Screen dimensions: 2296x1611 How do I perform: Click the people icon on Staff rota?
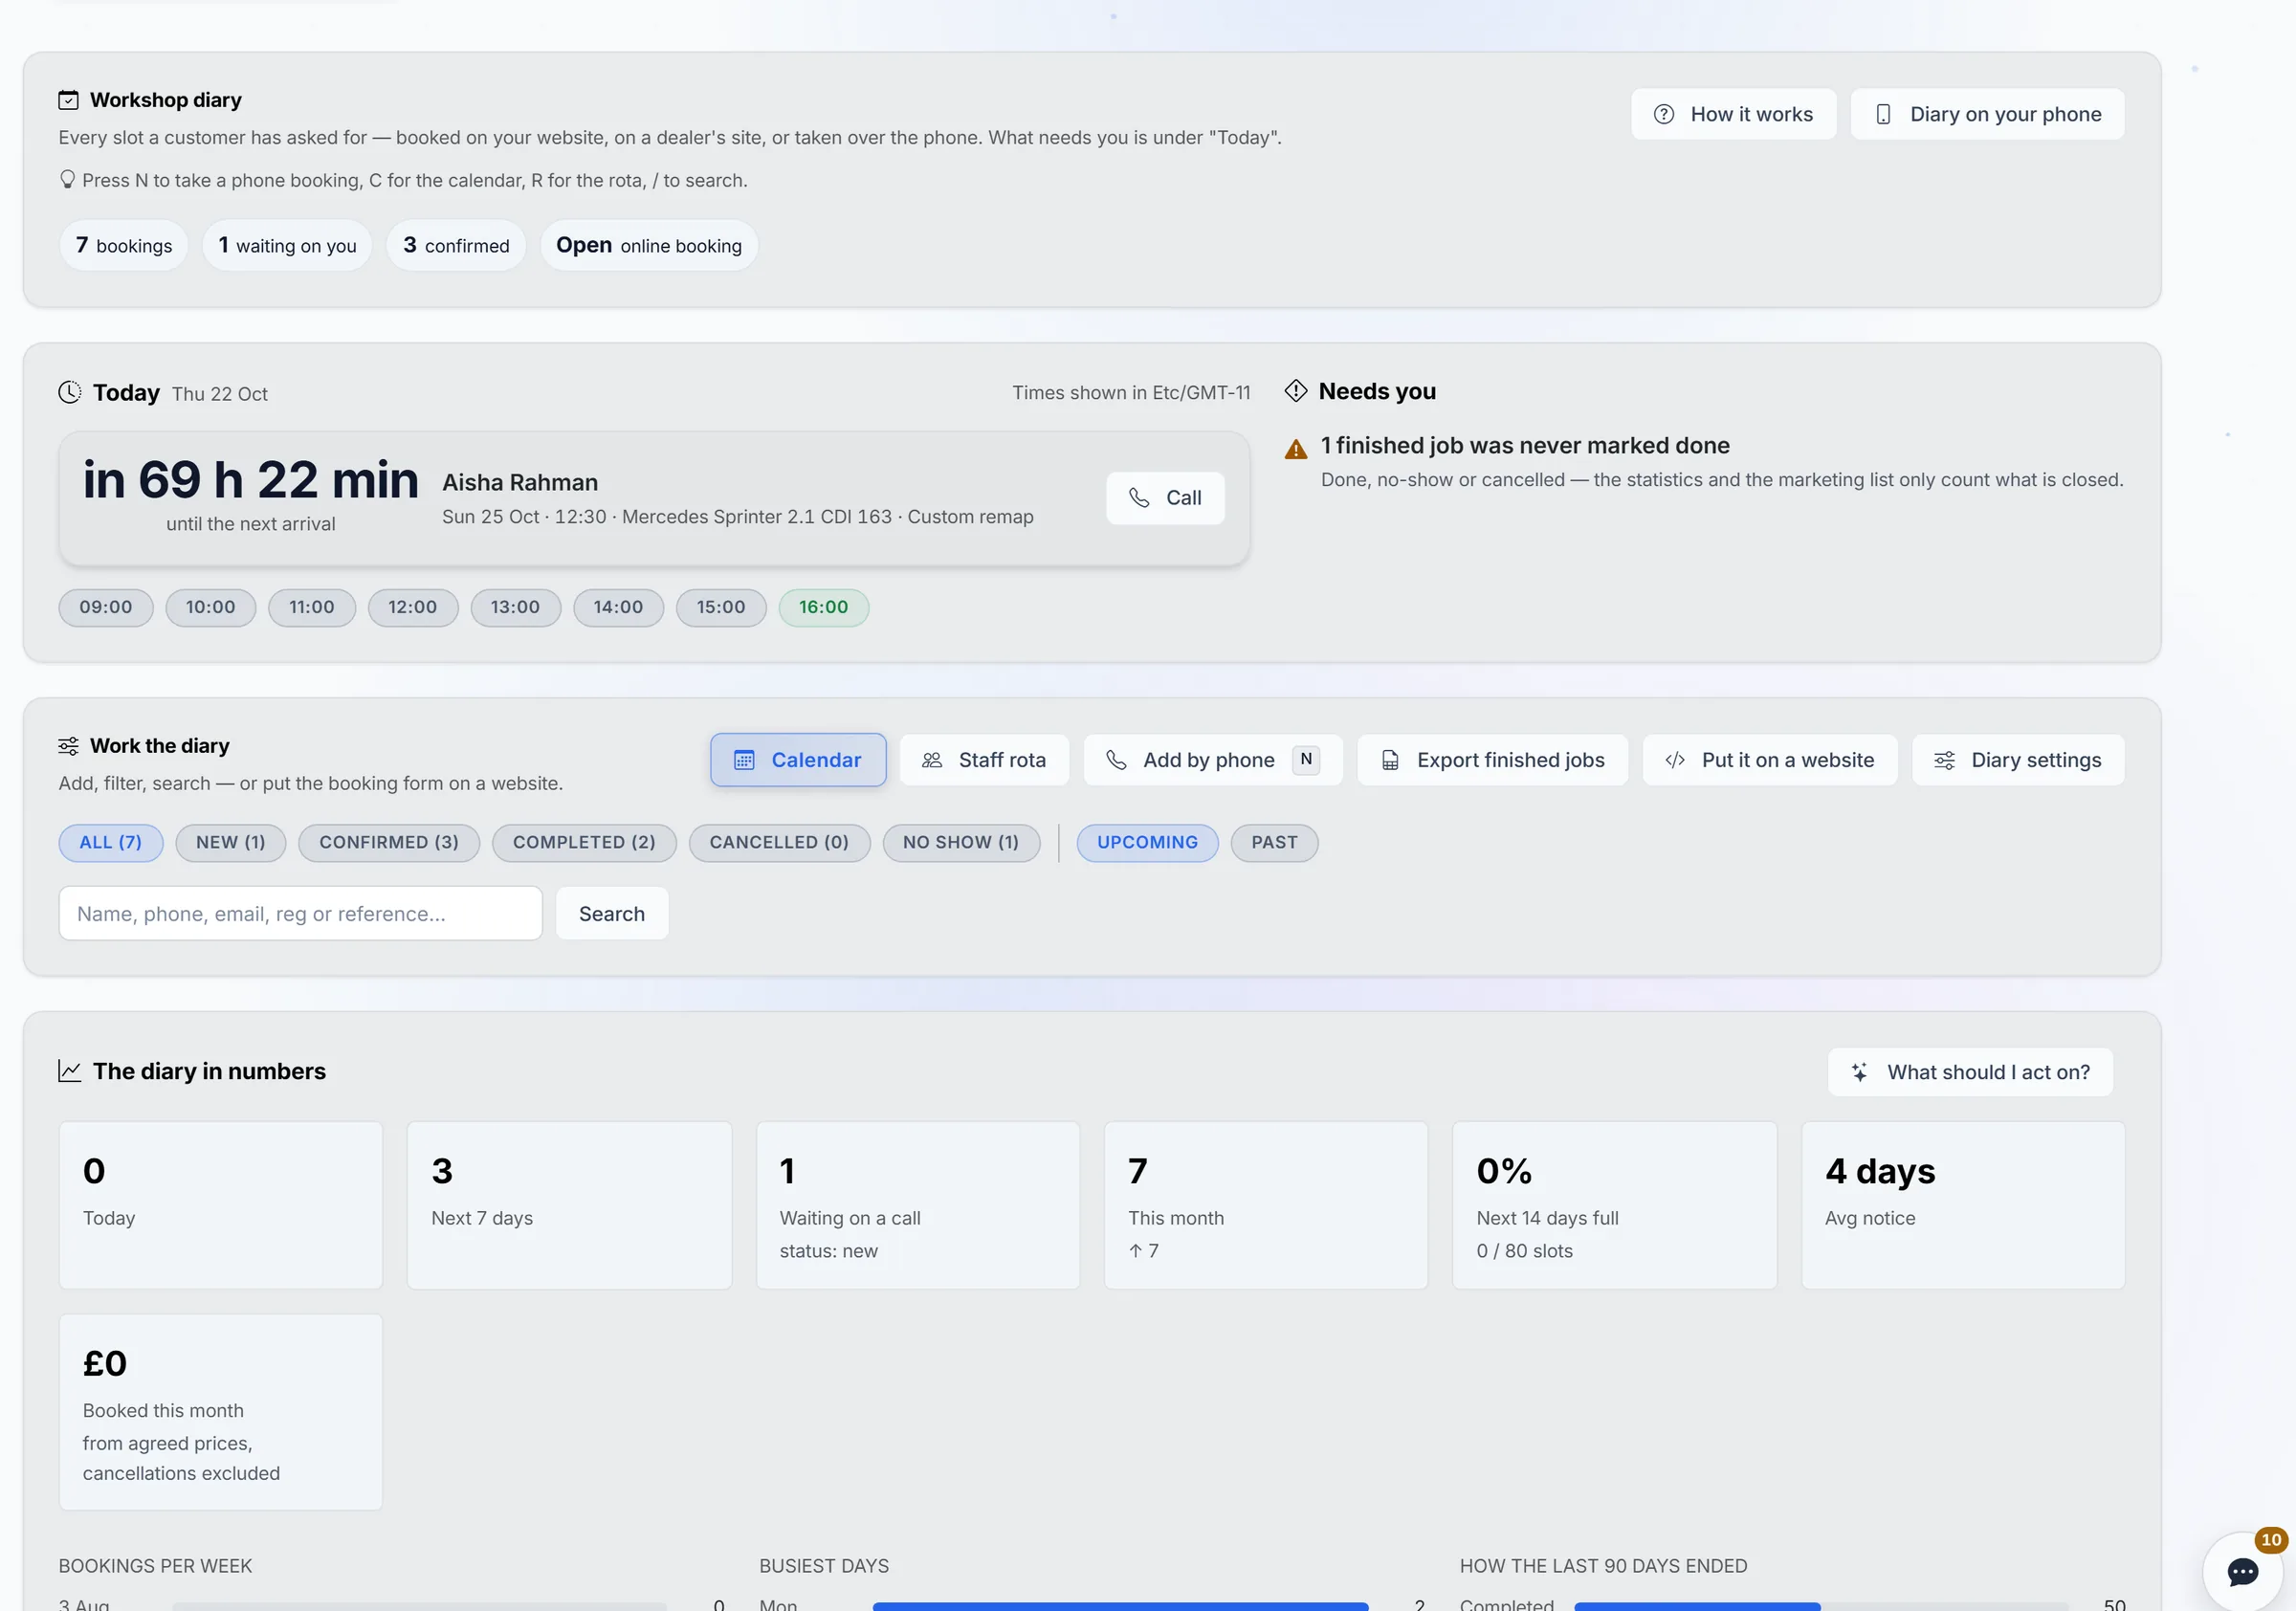(x=932, y=760)
